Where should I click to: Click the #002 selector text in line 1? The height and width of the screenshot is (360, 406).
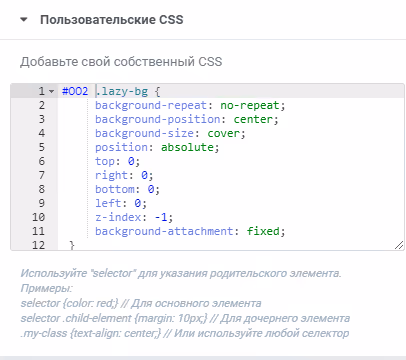pyautogui.click(x=75, y=91)
